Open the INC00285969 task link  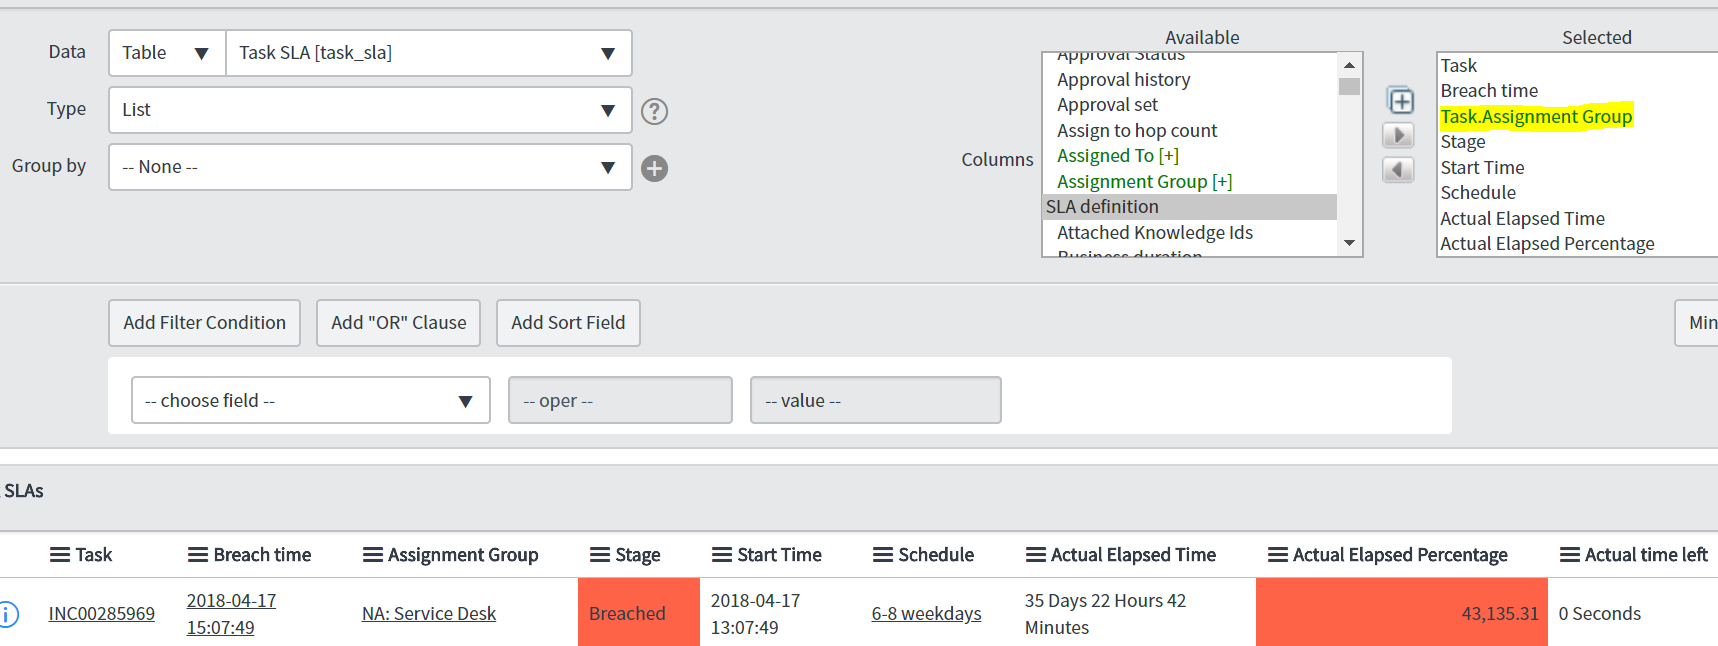point(102,614)
